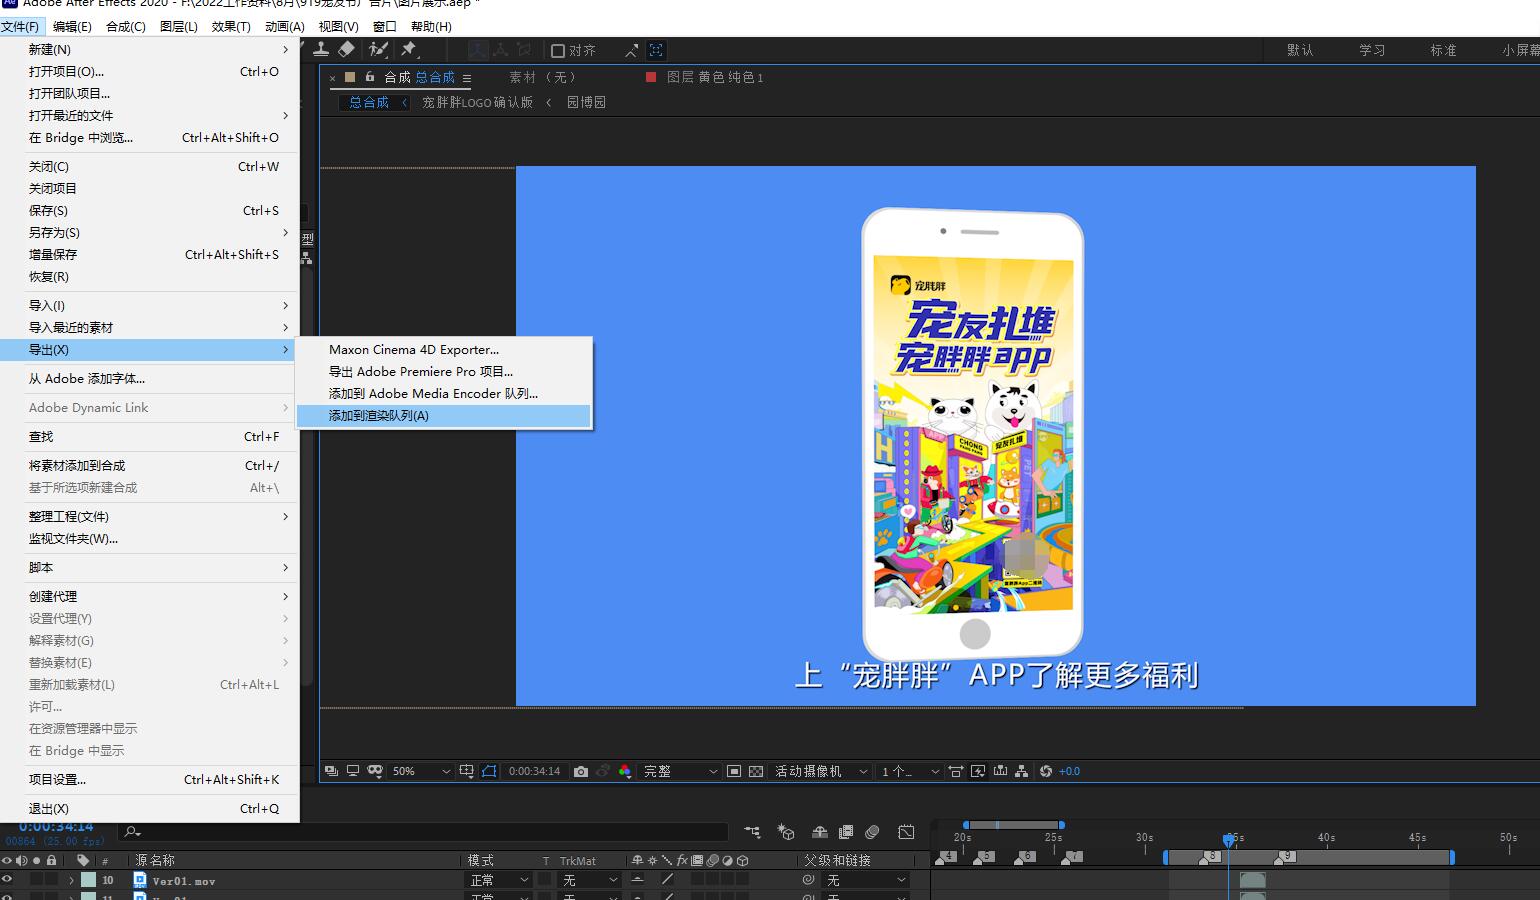Select the Eraser tool in toolbar
Image resolution: width=1540 pixels, height=900 pixels.
[x=346, y=49]
